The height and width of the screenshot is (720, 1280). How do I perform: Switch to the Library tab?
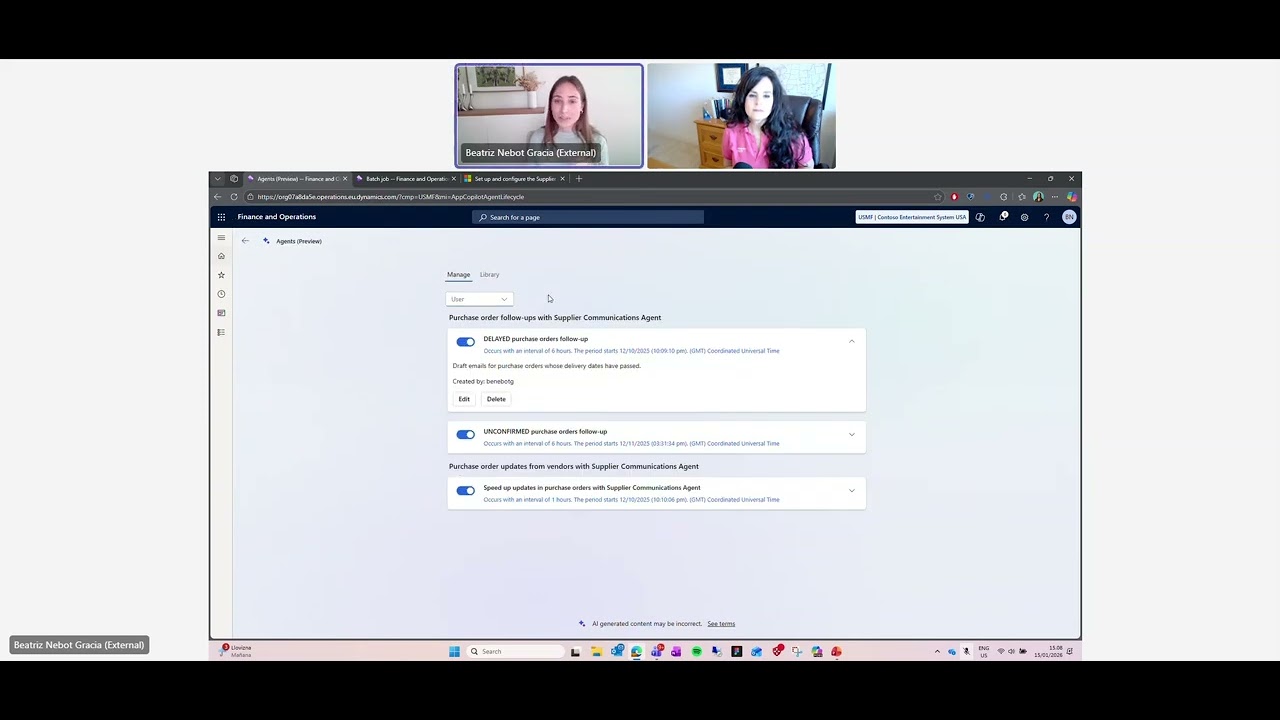[x=489, y=275]
